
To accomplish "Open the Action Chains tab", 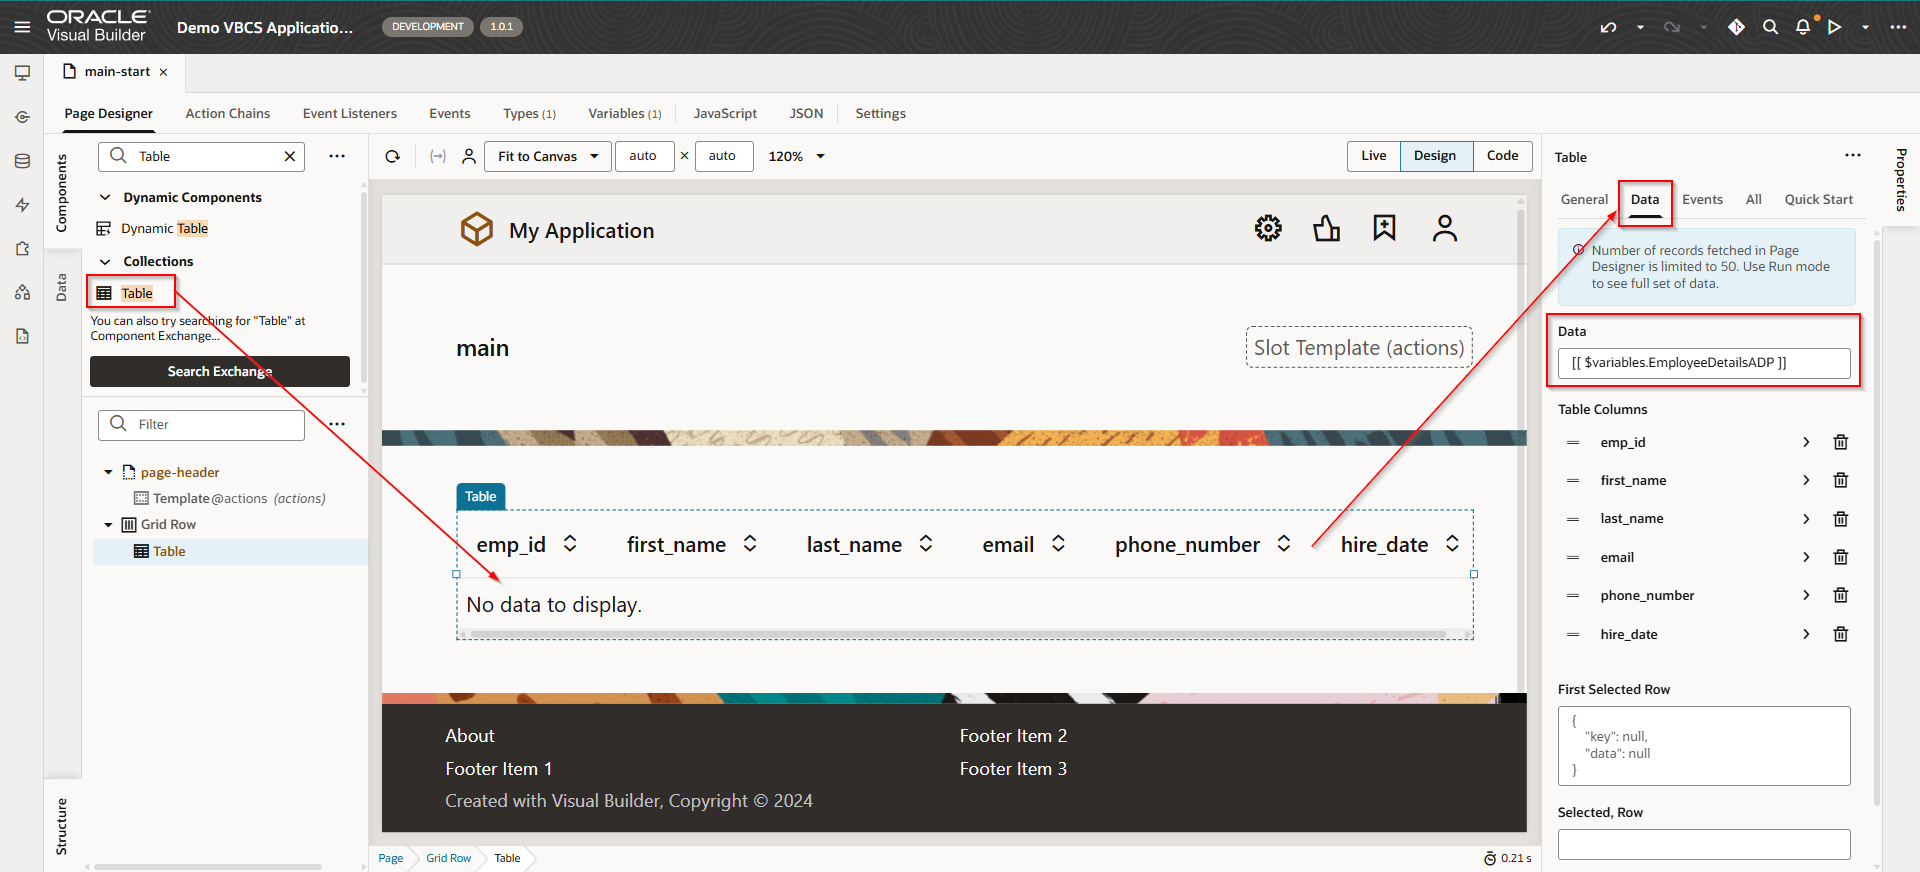I will 227,113.
